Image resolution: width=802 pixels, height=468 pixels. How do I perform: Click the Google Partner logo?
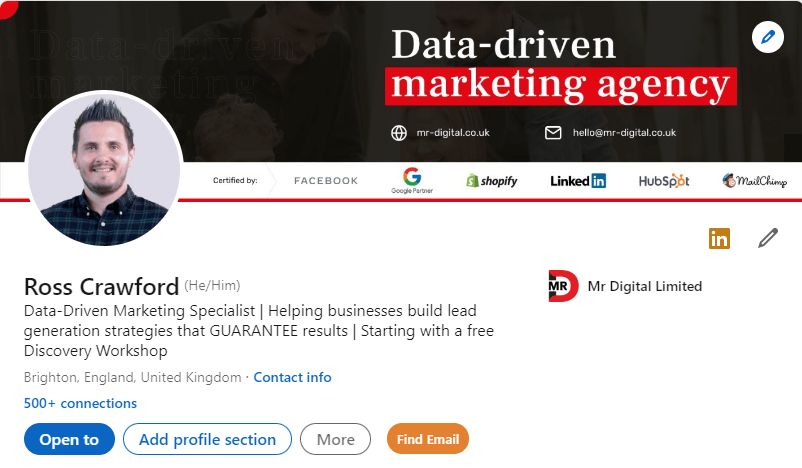point(412,180)
